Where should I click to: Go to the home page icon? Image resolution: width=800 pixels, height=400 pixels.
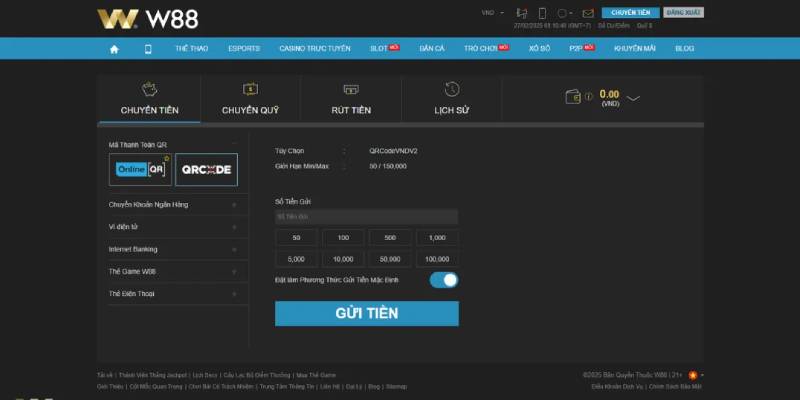pyautogui.click(x=114, y=49)
